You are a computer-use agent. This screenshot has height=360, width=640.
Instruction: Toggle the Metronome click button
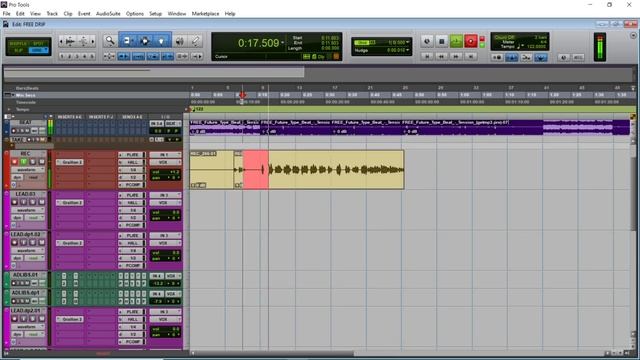point(511,58)
